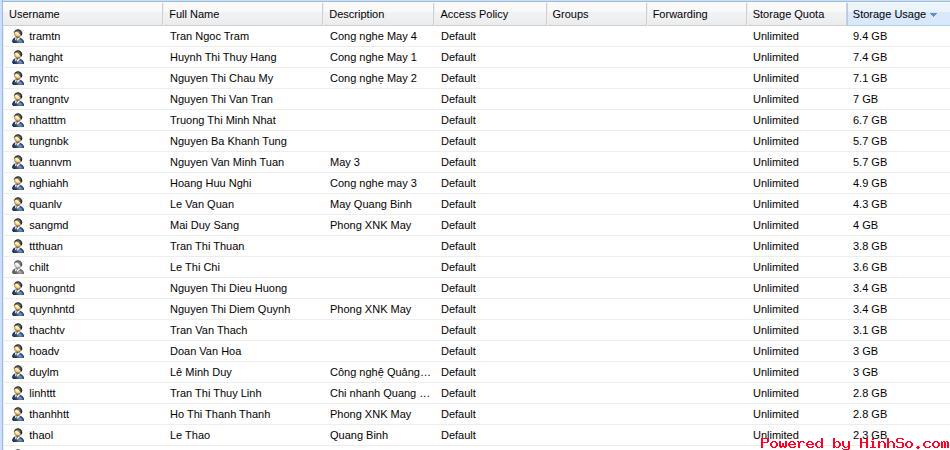The height and width of the screenshot is (450, 950).
Task: Click the user icon next to hoadv
Action: 18,351
